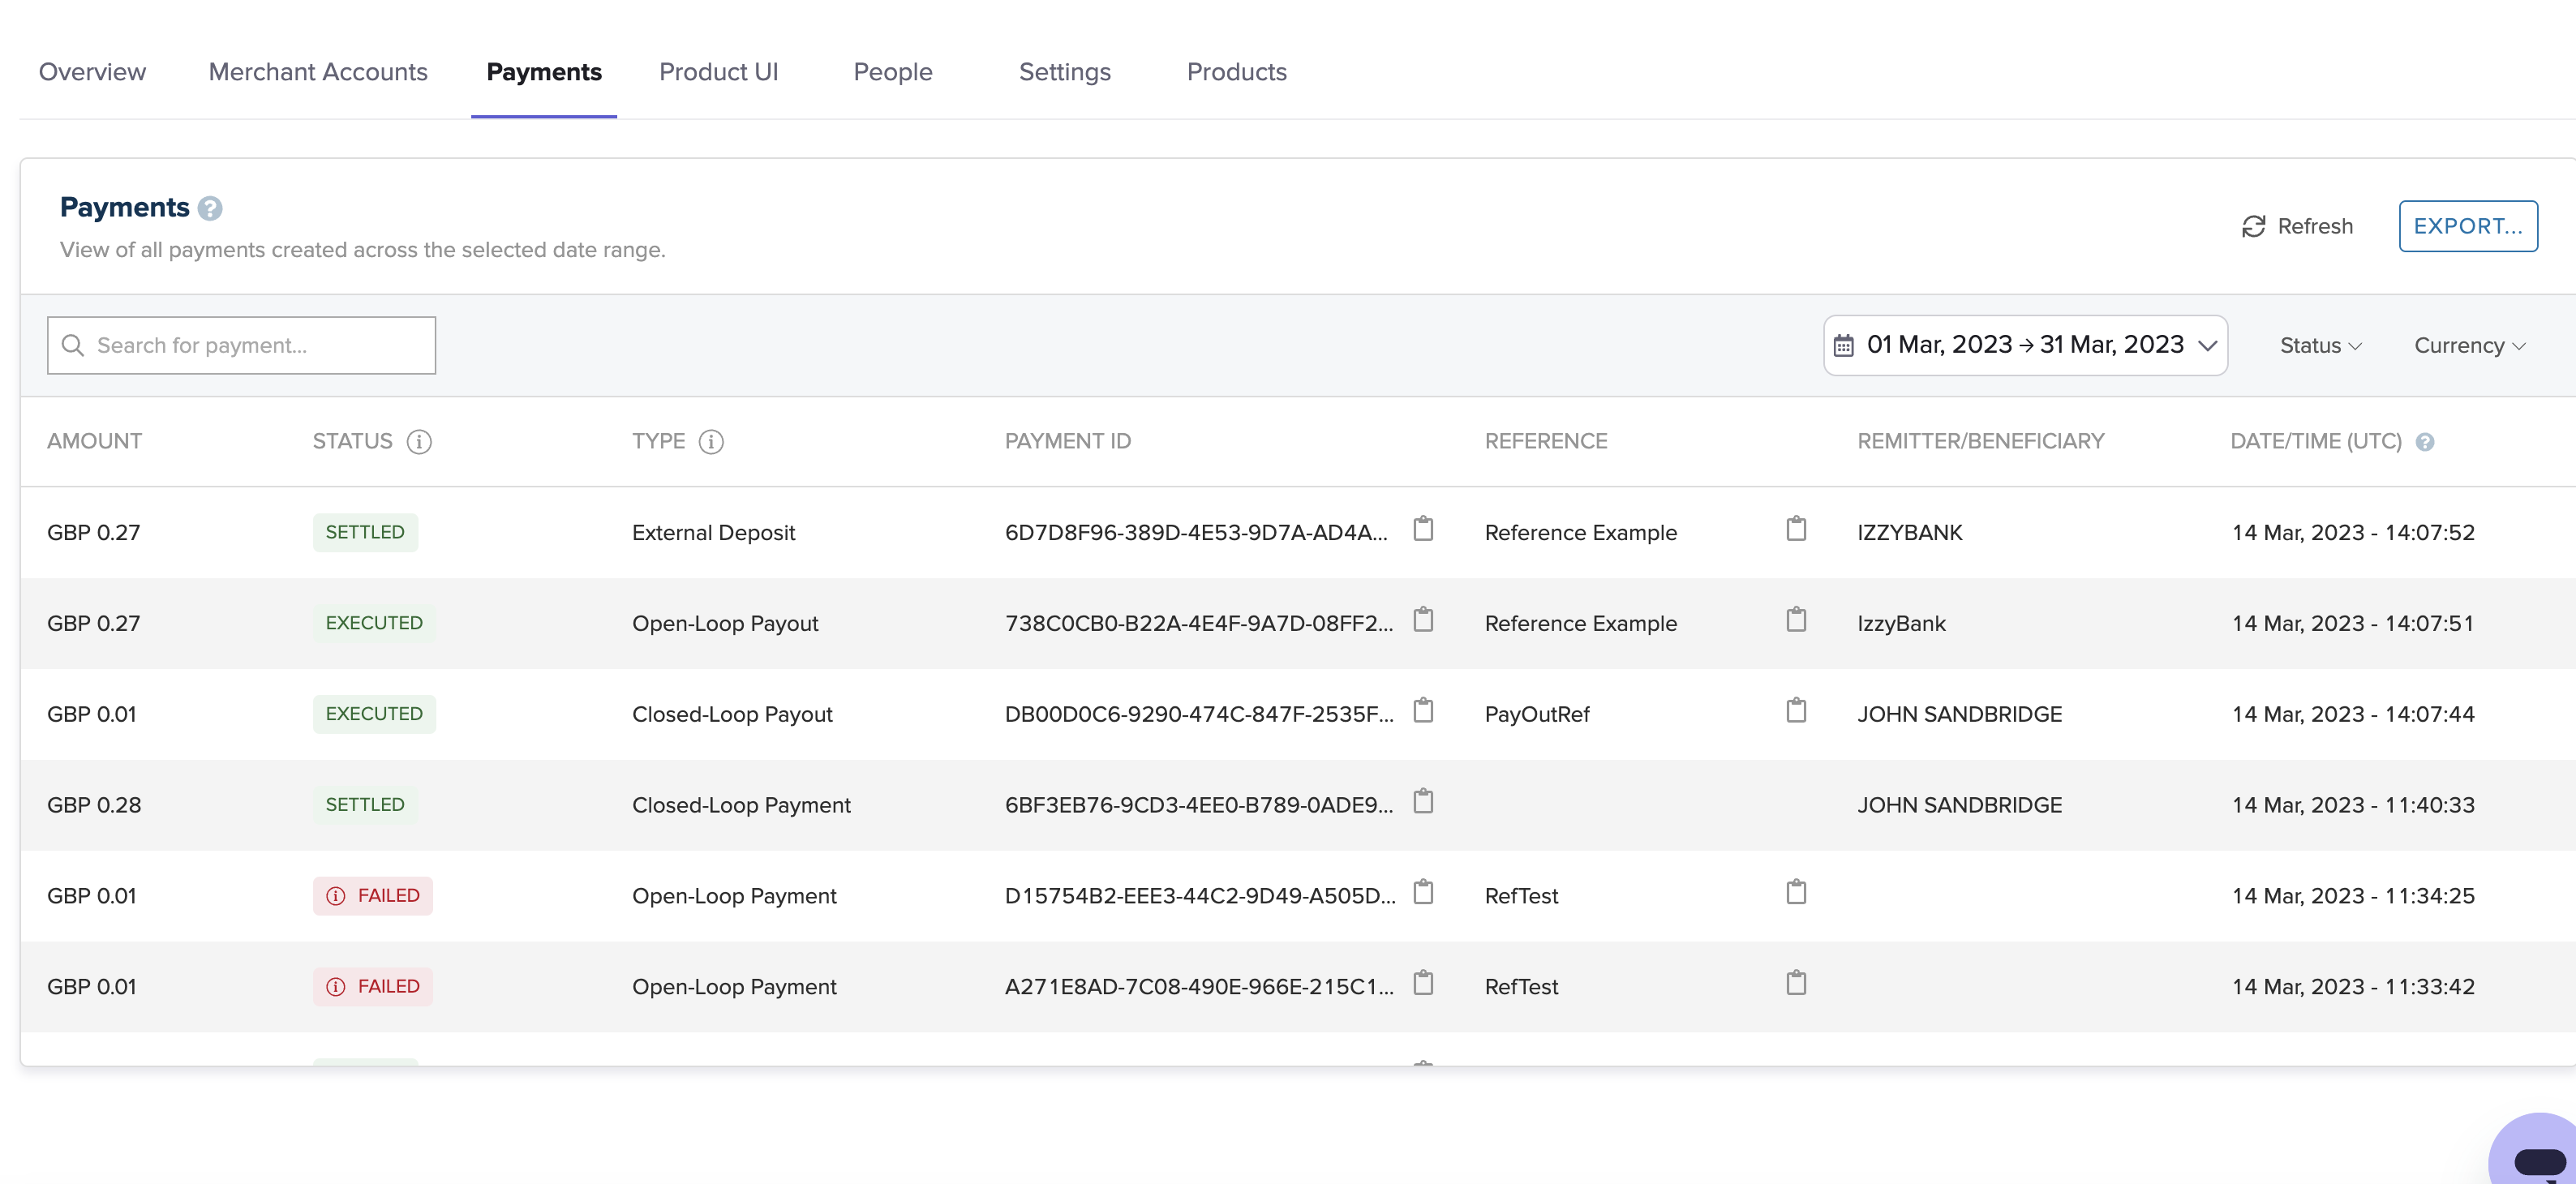The width and height of the screenshot is (2576, 1184).
Task: Click the DATE/TIME (UTC) help icon
Action: point(2425,442)
